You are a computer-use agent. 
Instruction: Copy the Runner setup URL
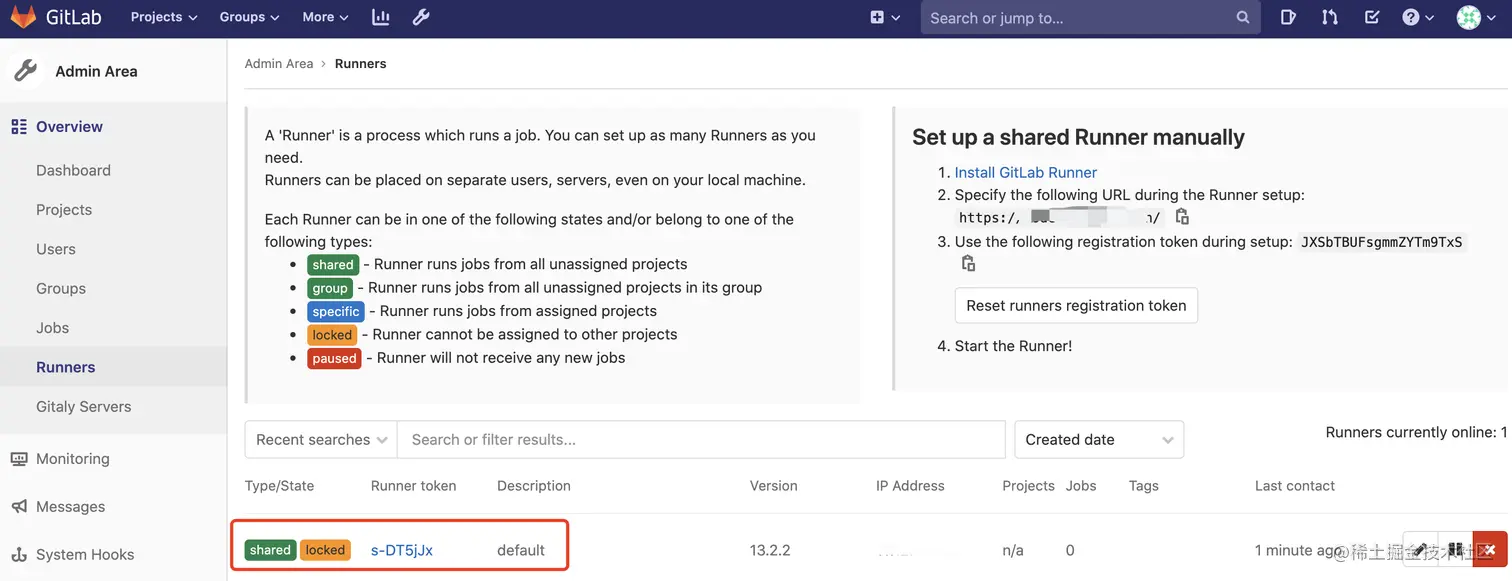tap(1182, 217)
